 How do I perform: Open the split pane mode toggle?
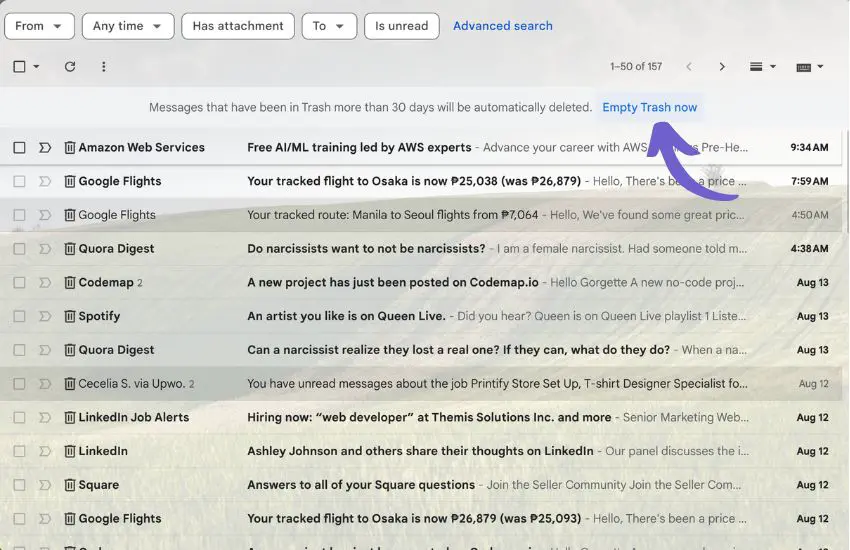pyautogui.click(x=756, y=67)
